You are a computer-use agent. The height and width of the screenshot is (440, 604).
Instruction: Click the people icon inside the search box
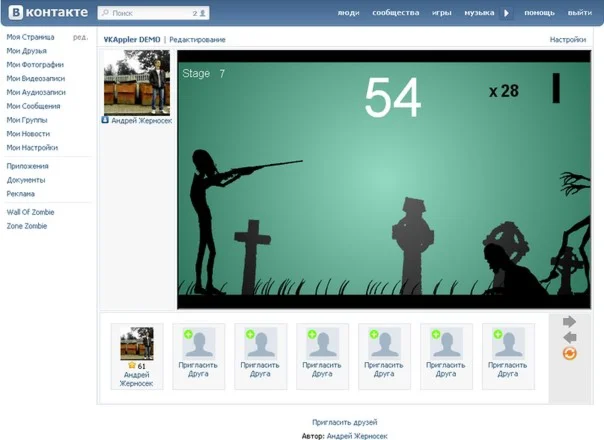[x=203, y=14]
